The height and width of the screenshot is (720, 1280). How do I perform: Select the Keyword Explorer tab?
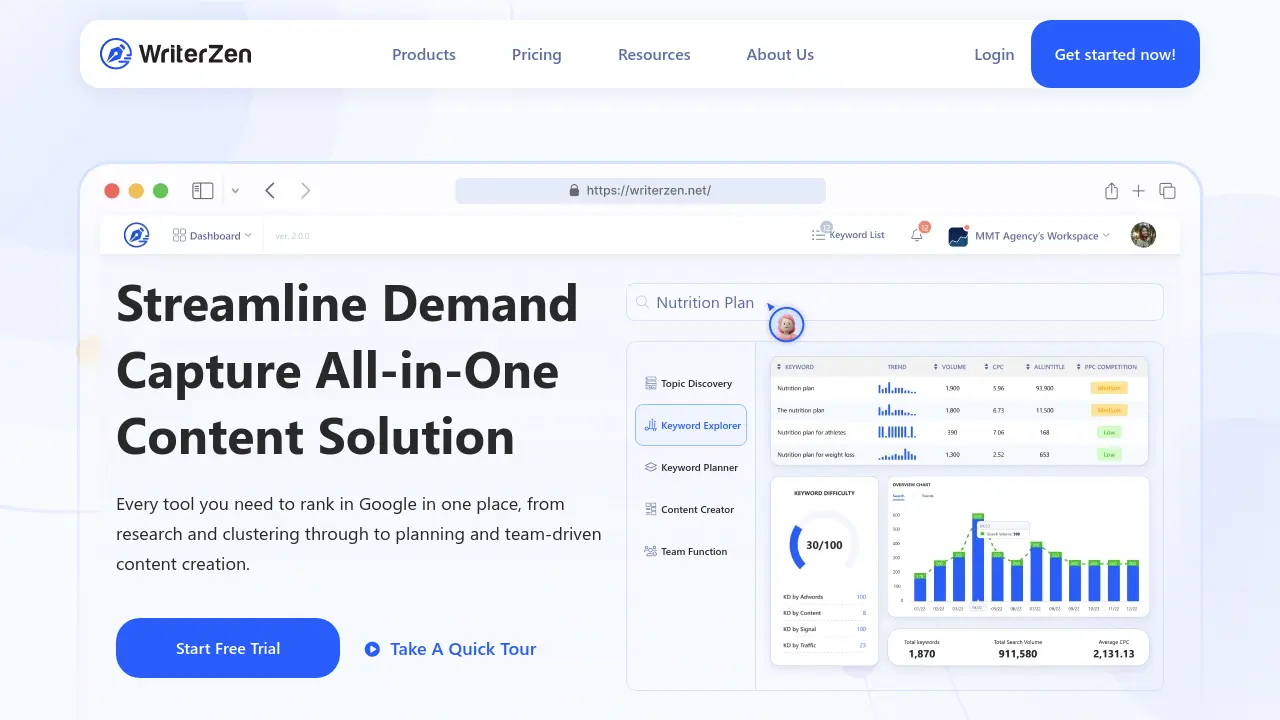pyautogui.click(x=691, y=425)
